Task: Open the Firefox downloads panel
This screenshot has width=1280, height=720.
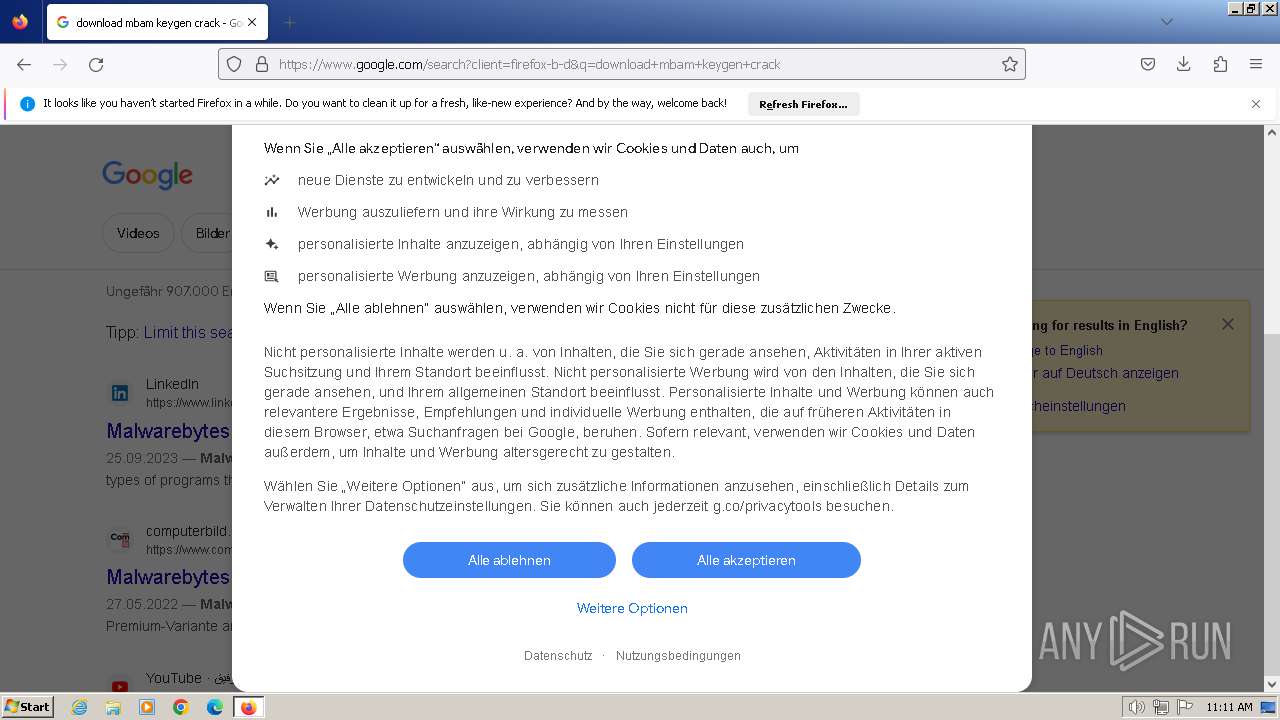Action: pyautogui.click(x=1184, y=64)
